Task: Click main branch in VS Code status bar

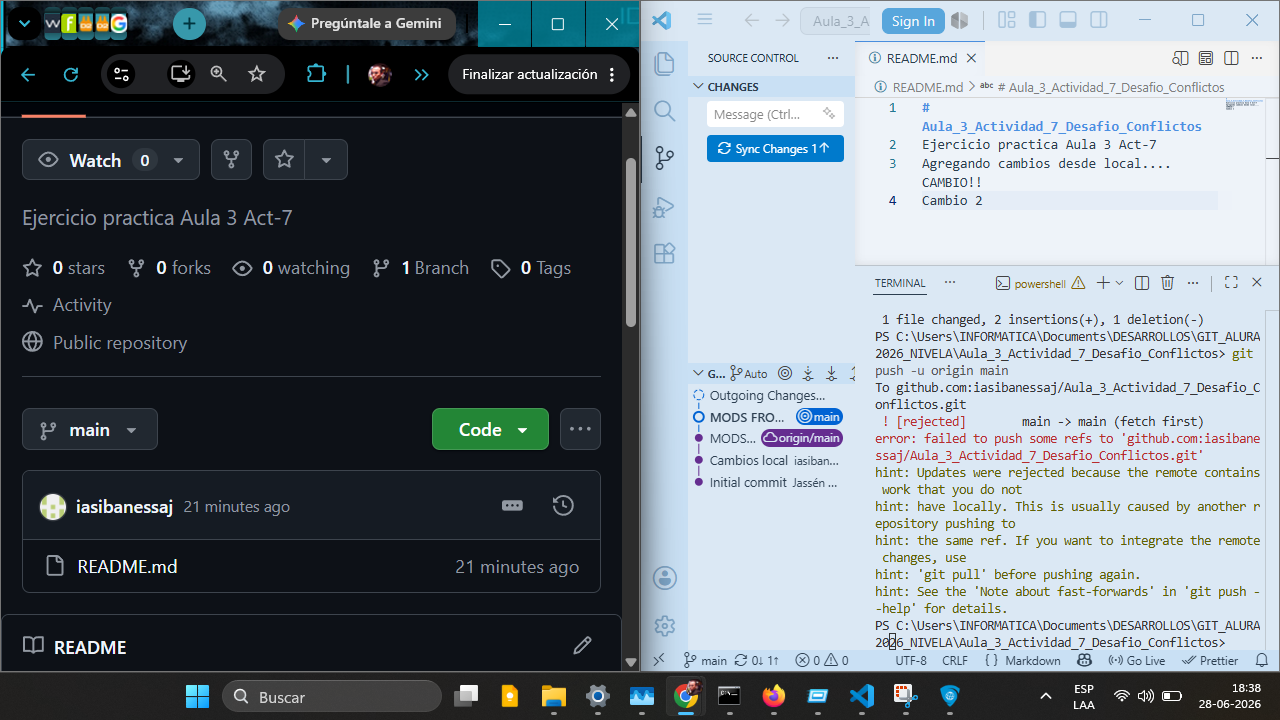Action: (705, 661)
